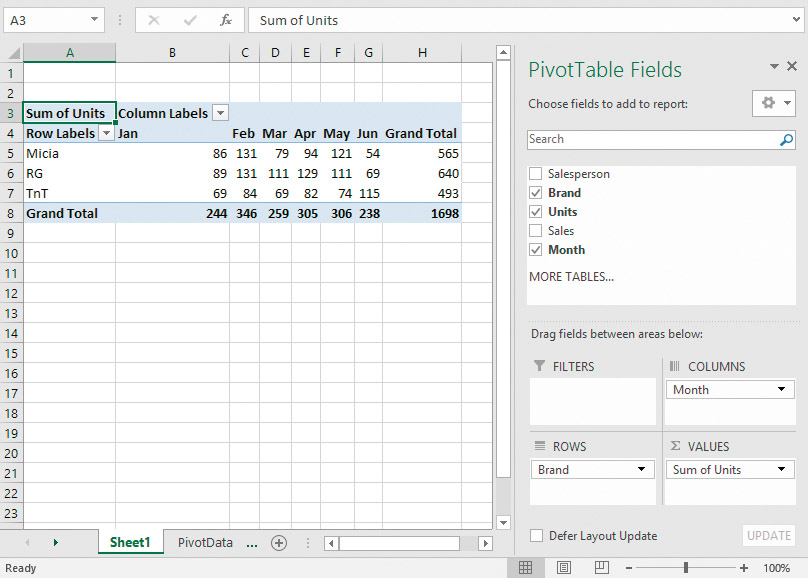808x578 pixels.
Task: Switch to Normal view in status bar
Action: pos(526,568)
